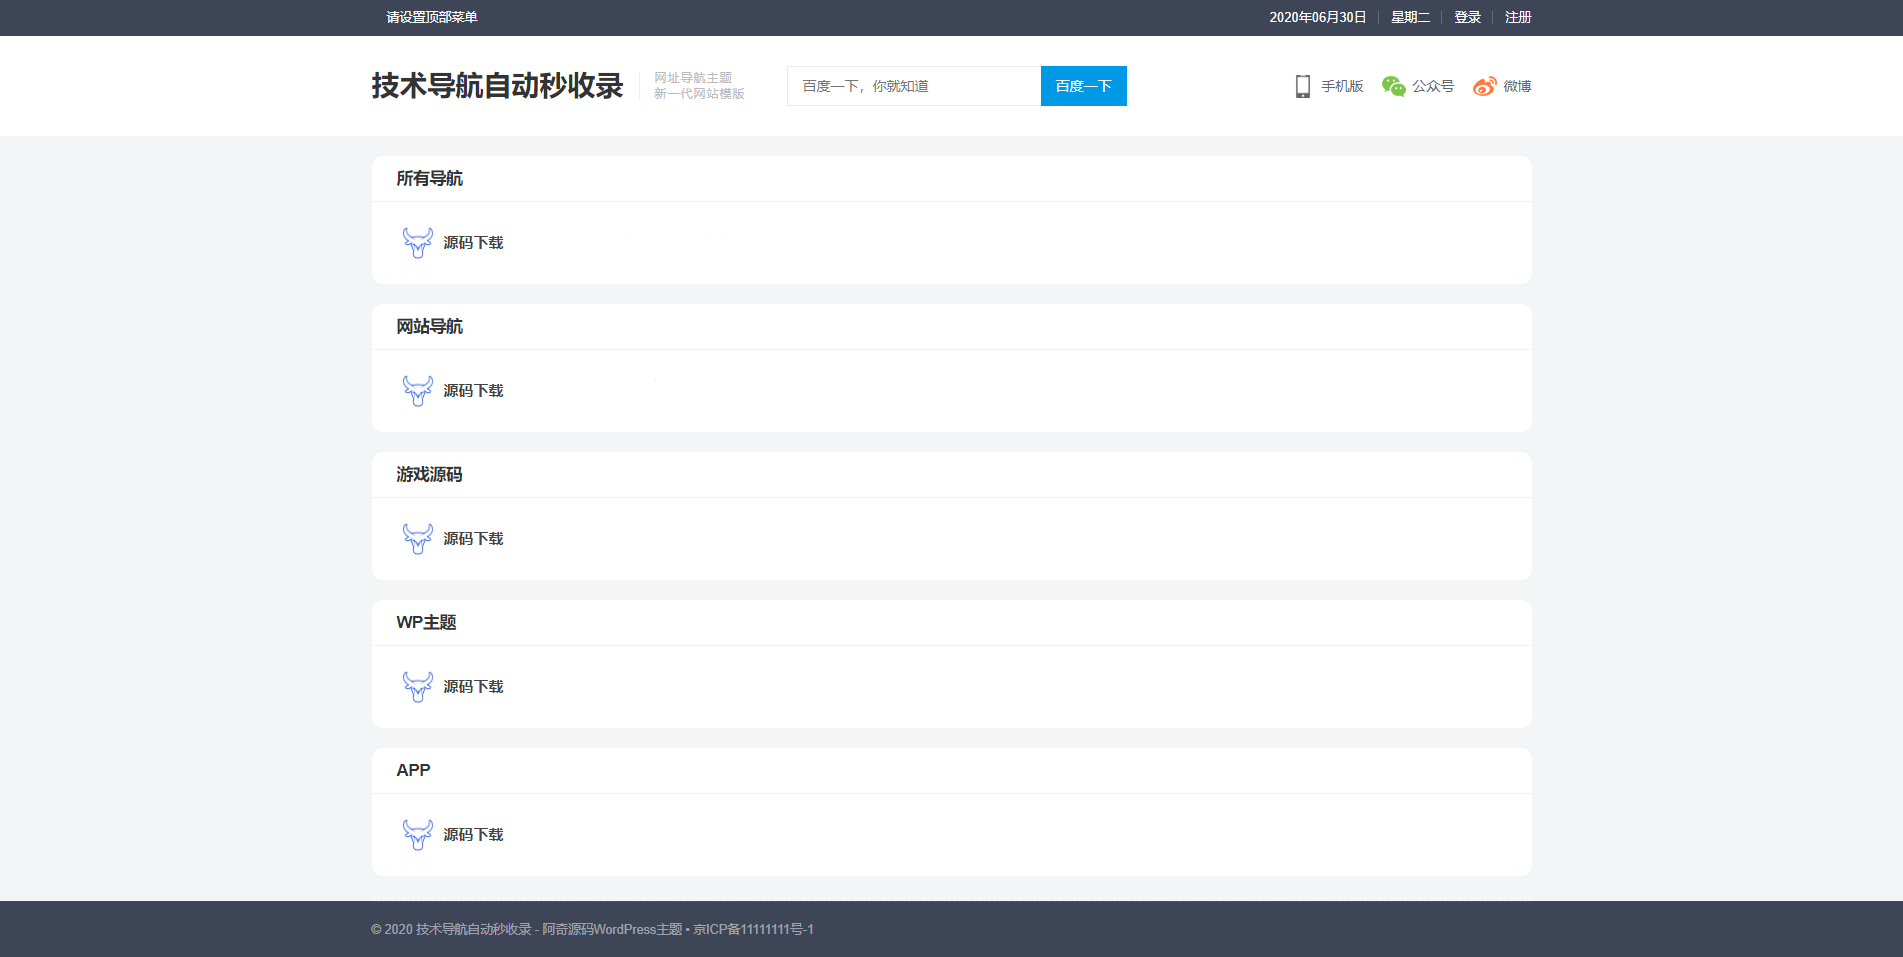Screen dimensions: 1903x957
Task: Click the mobile phone icon for 手机版
Action: coord(1303,86)
